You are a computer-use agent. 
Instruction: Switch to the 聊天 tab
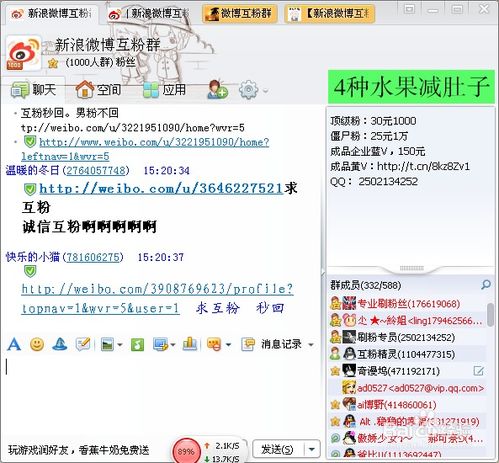point(33,90)
